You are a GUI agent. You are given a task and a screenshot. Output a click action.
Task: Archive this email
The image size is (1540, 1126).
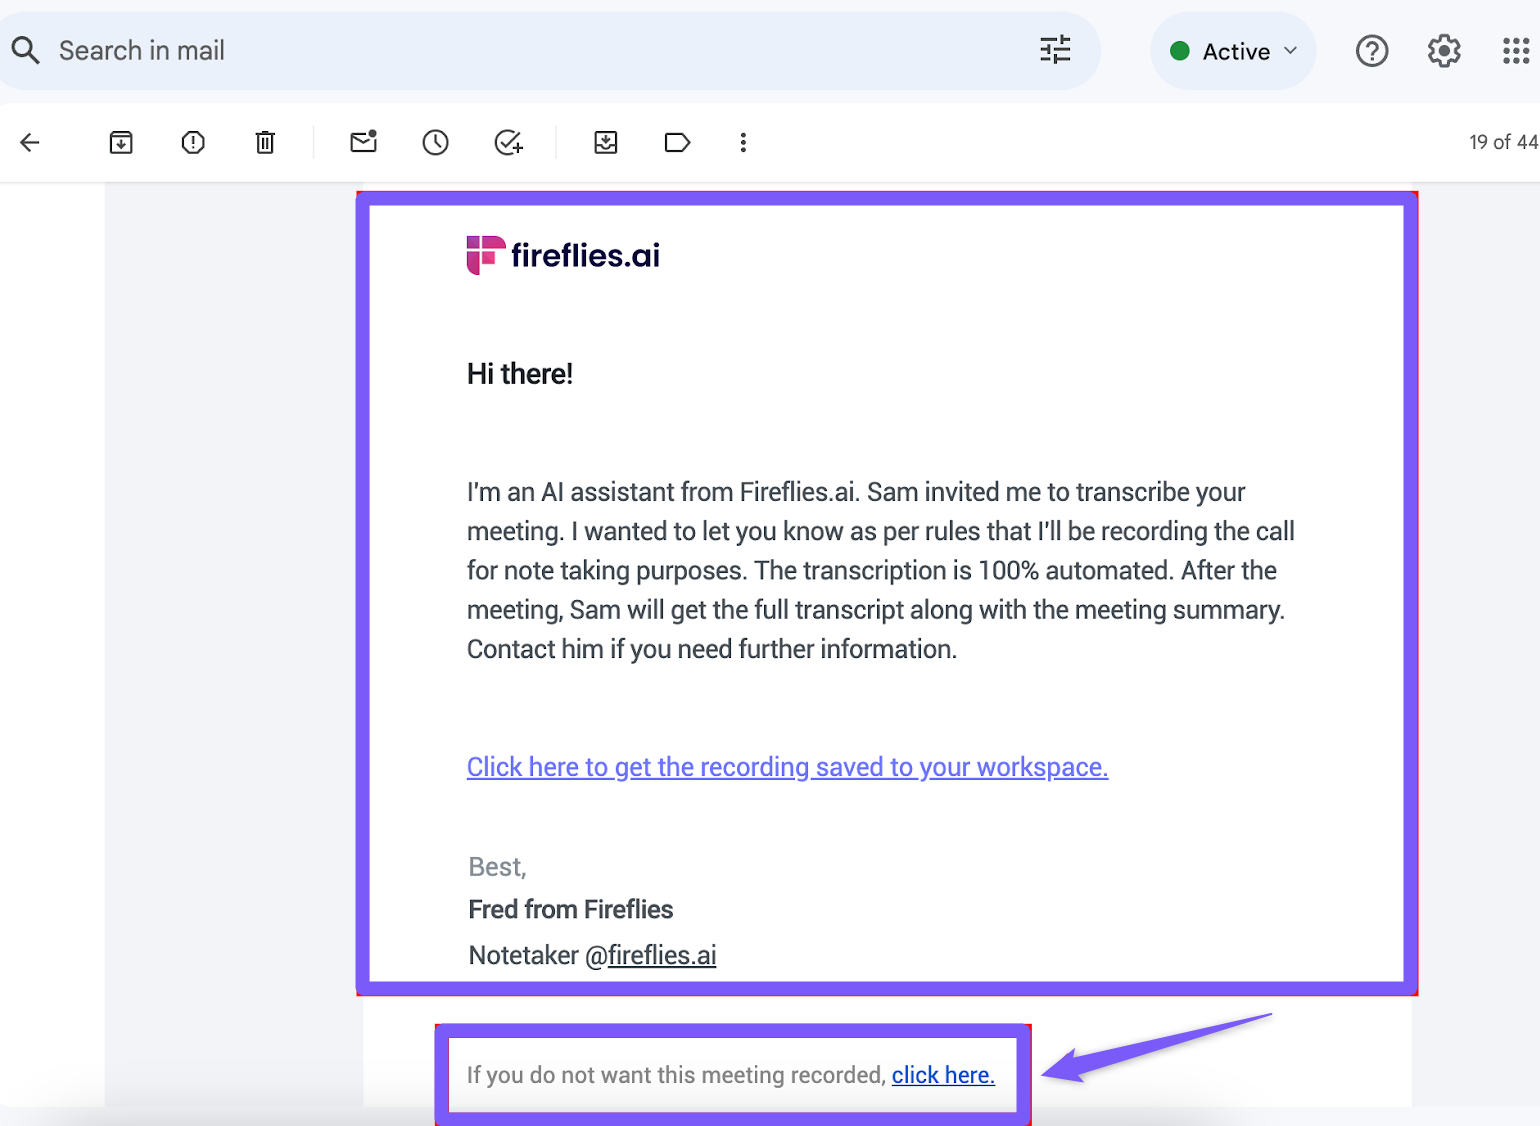pos(121,143)
